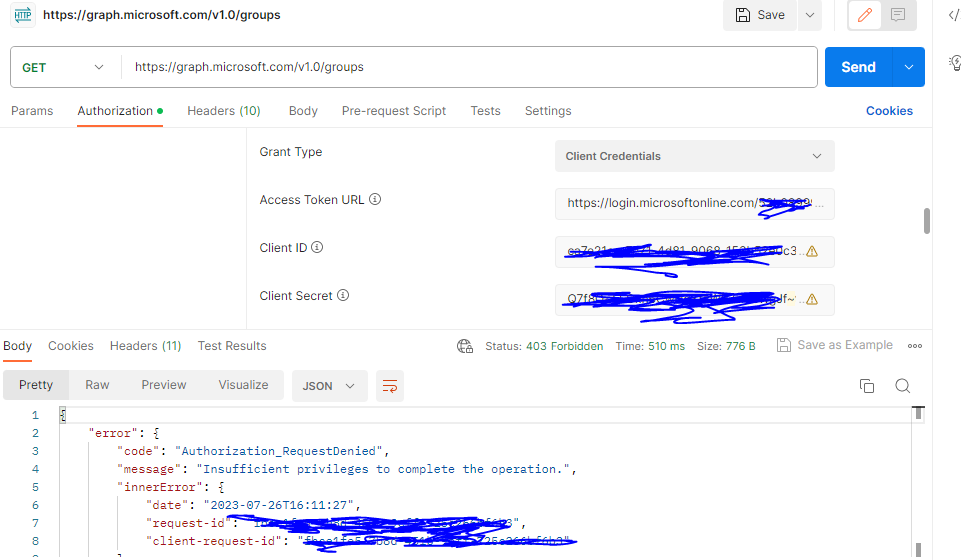Copy the response body icon
The width and height of the screenshot is (961, 560).
click(x=867, y=386)
